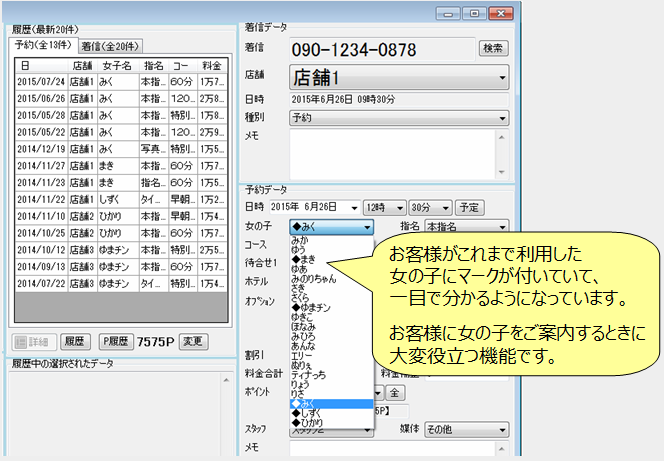Select the 予約(全13件) tab
Image resolution: width=664 pixels, height=461 pixels.
point(44,46)
